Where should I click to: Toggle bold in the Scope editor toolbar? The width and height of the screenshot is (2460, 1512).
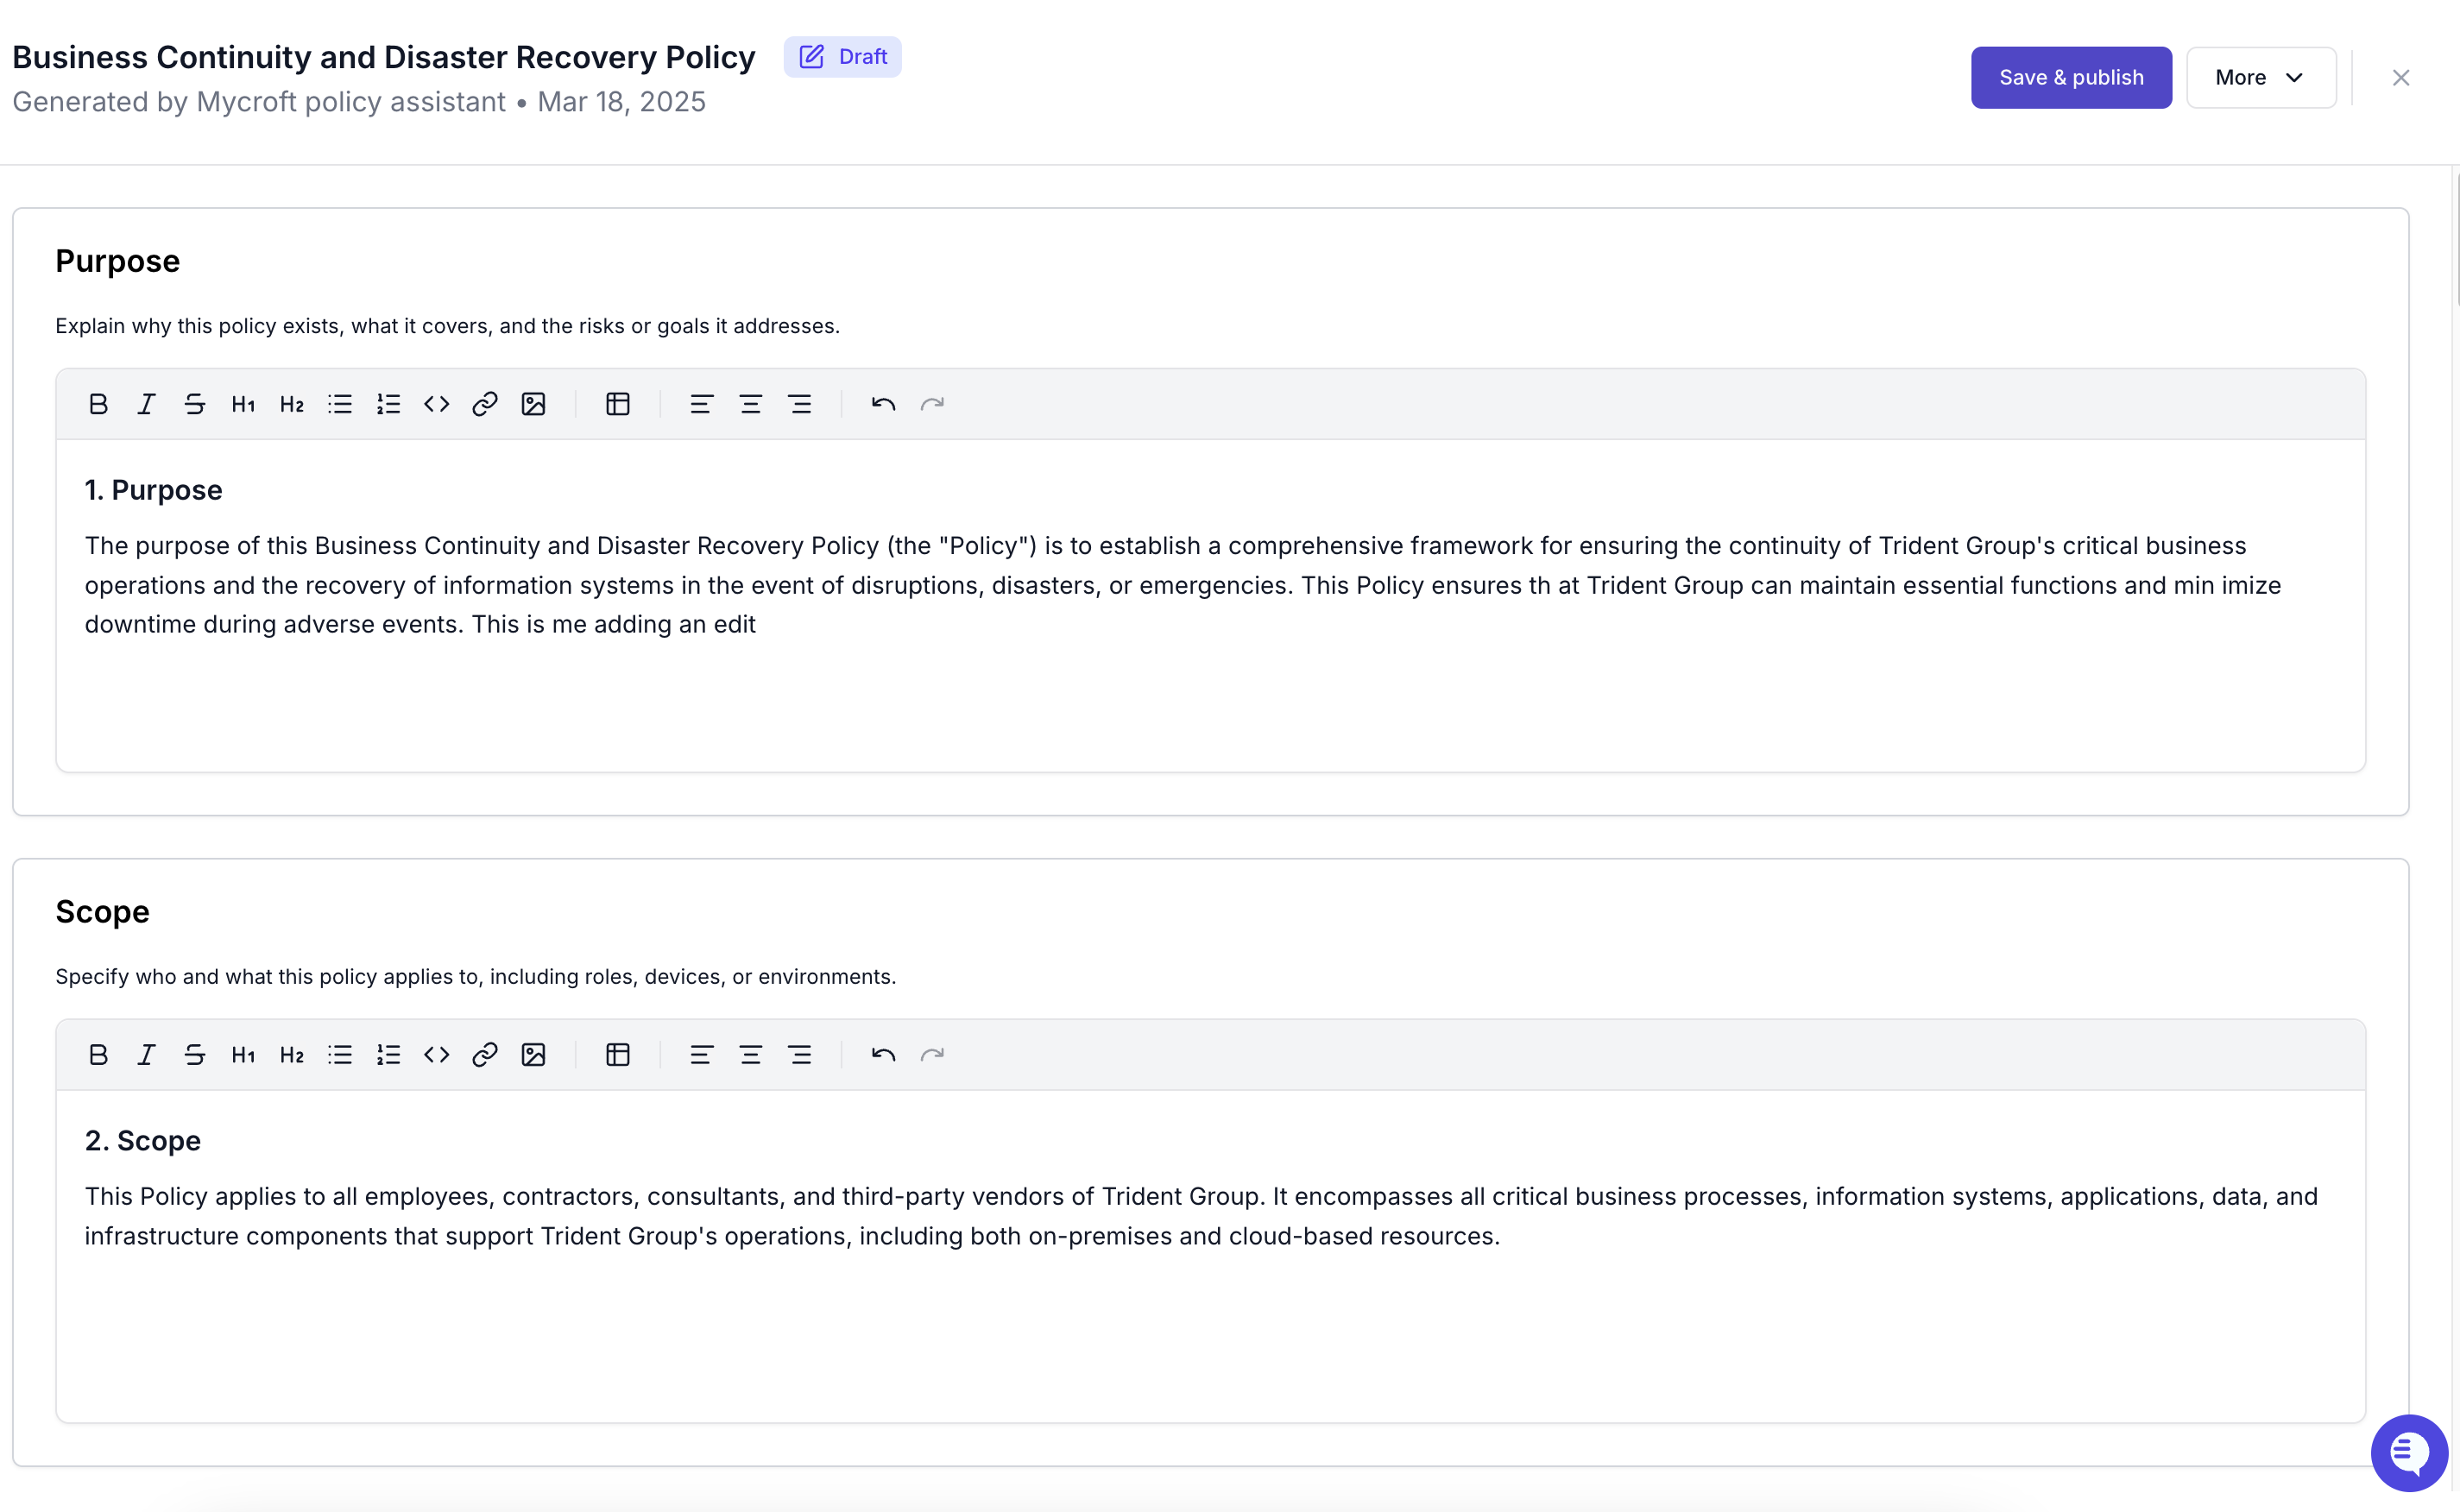point(98,1055)
